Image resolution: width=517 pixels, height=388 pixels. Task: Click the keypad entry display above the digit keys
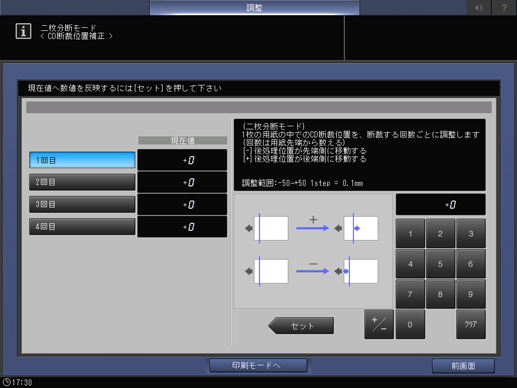click(x=440, y=204)
